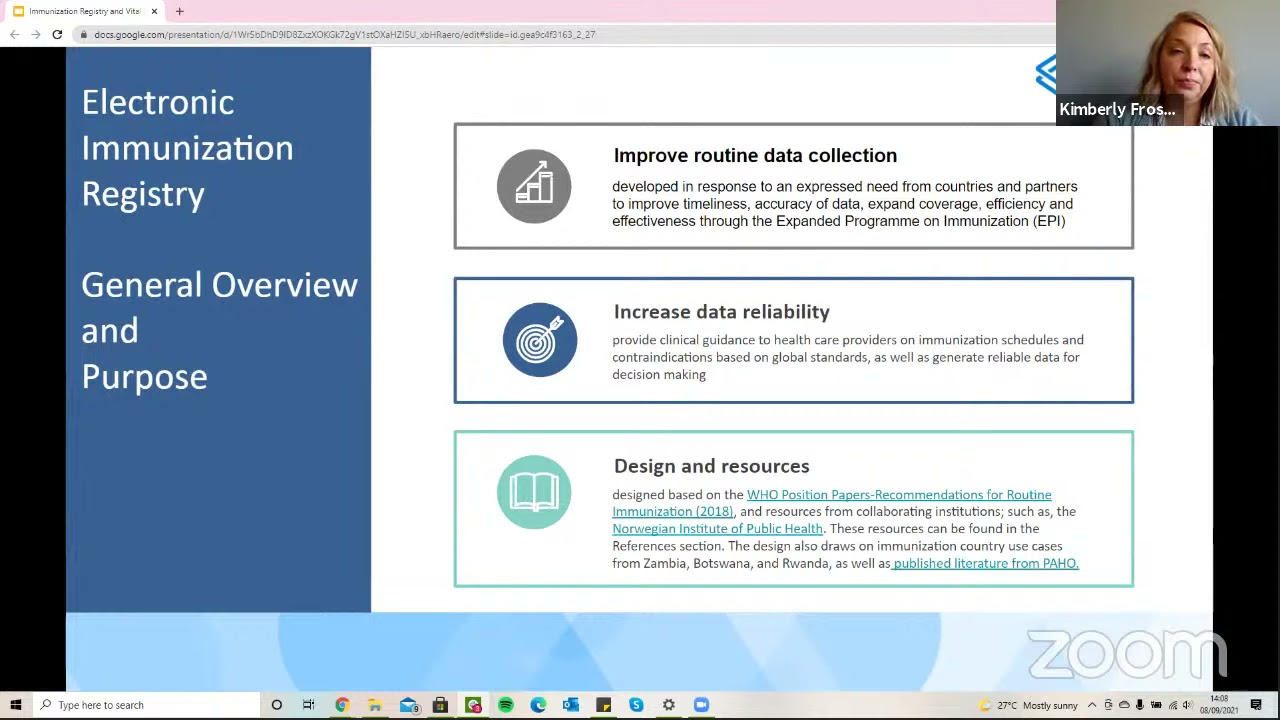Click the 27°C Mostly sunny weather widget
The image size is (1280, 720).
(1028, 705)
